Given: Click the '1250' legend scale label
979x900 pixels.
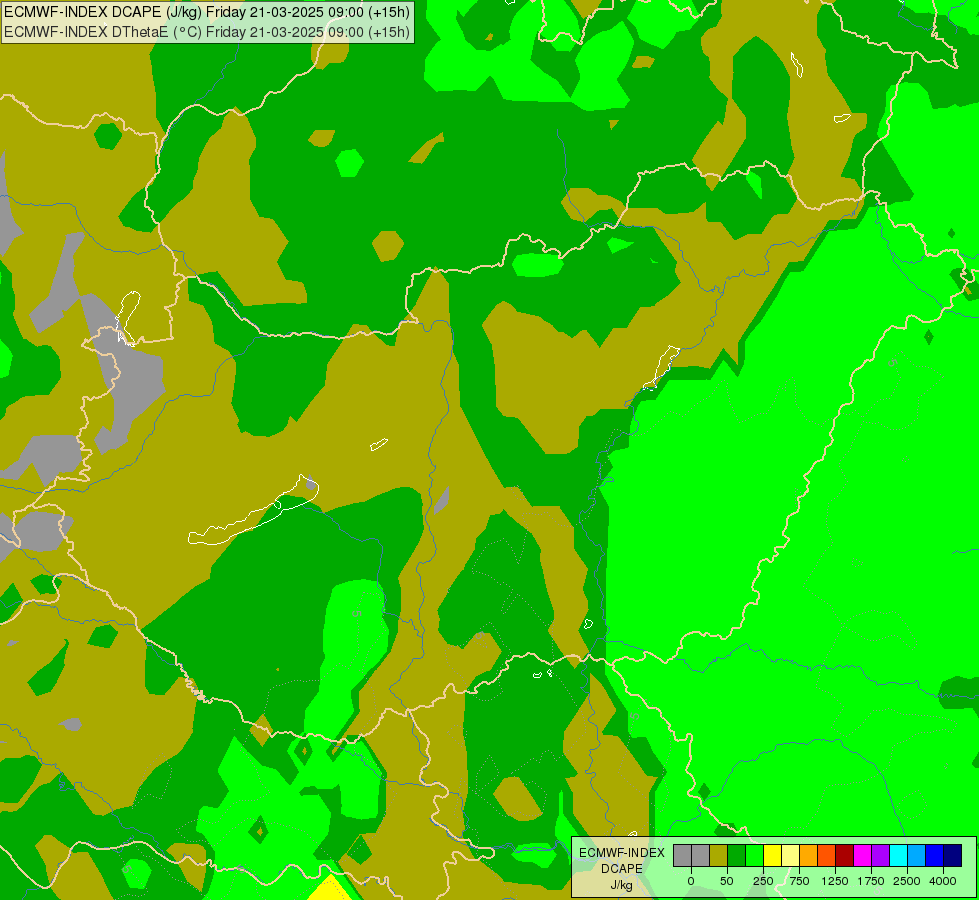Looking at the screenshot, I should point(835,881).
